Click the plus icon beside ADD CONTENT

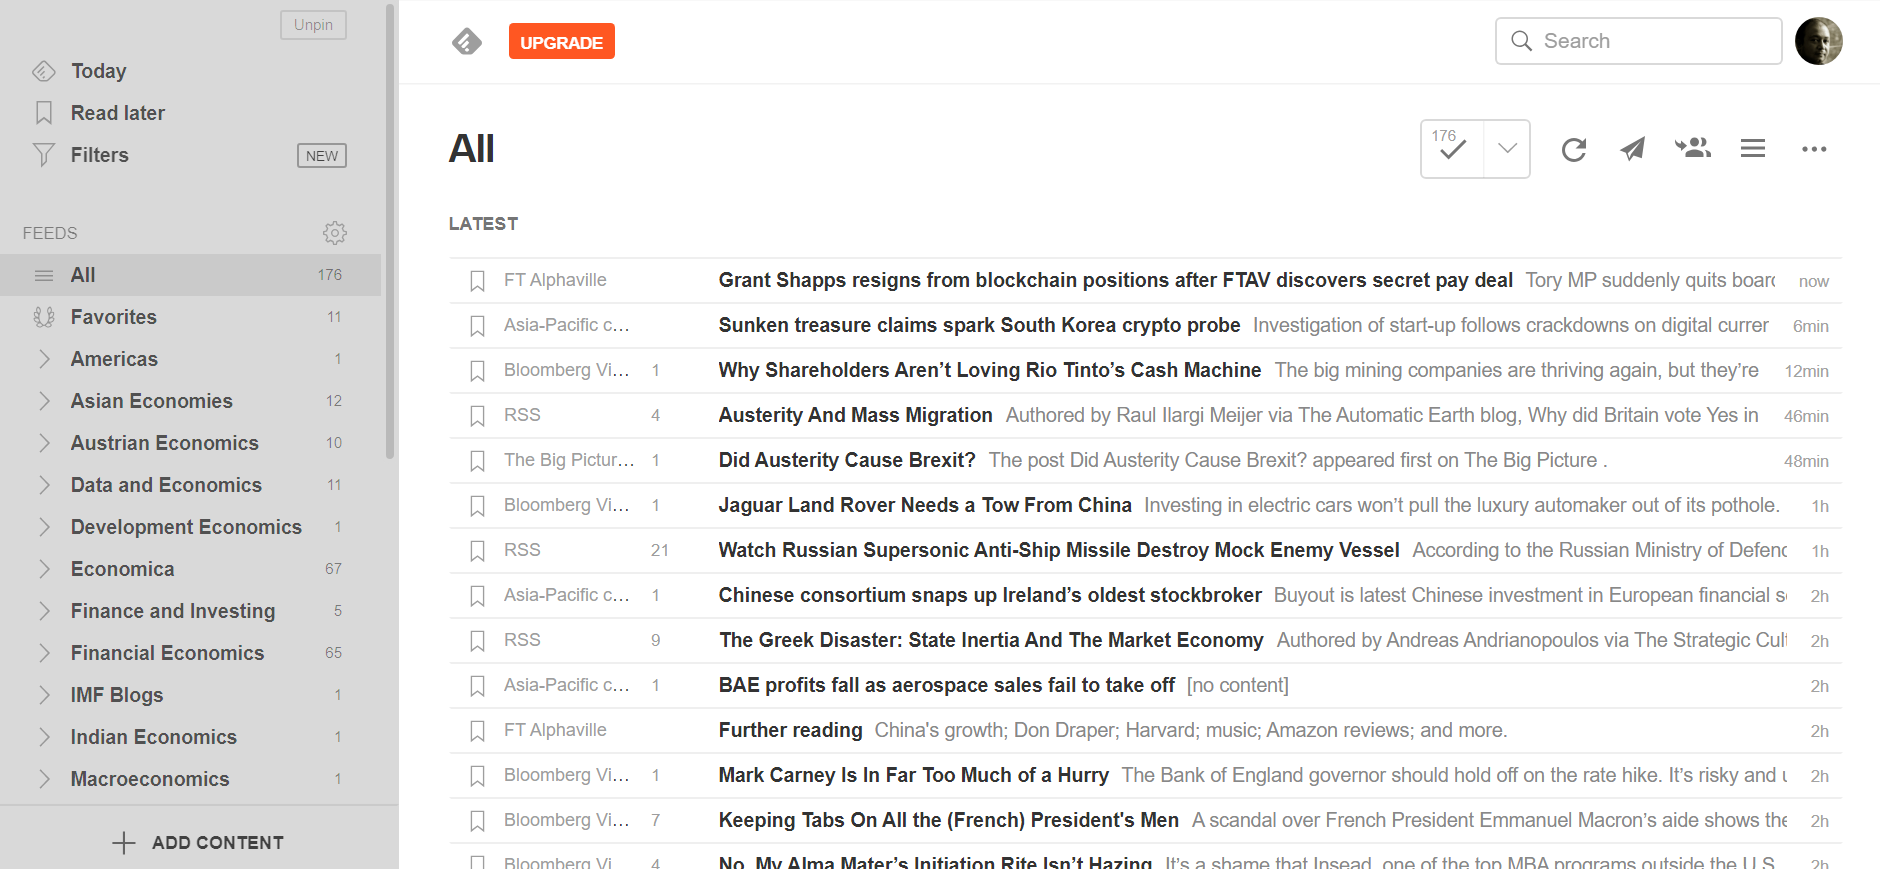coord(123,843)
